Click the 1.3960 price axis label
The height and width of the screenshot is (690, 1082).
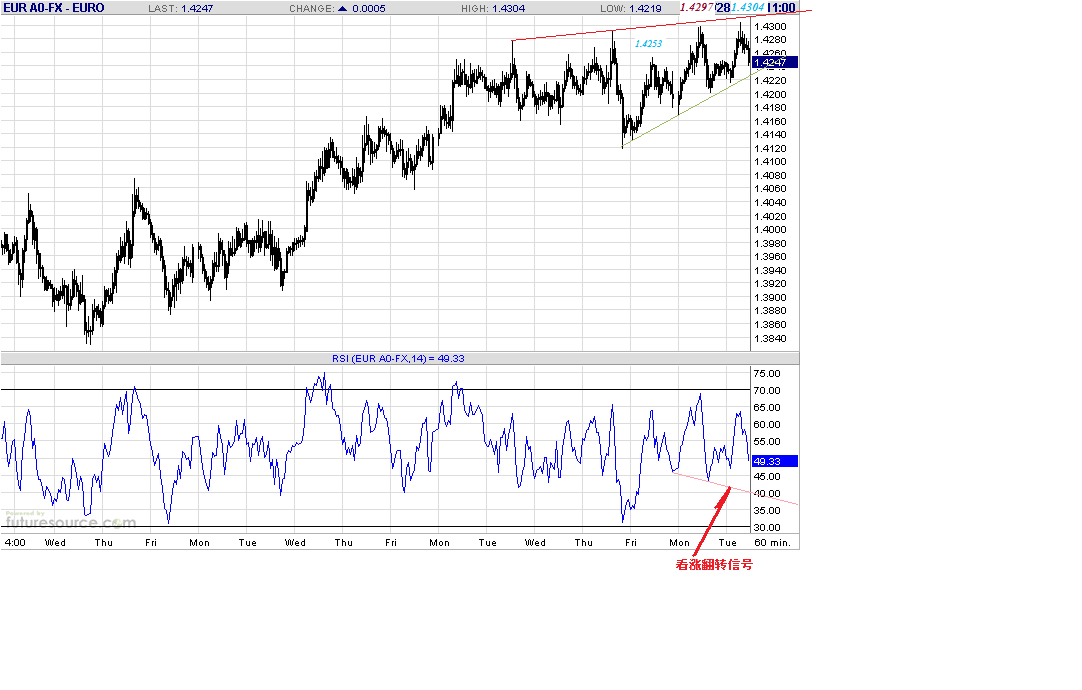[770, 257]
